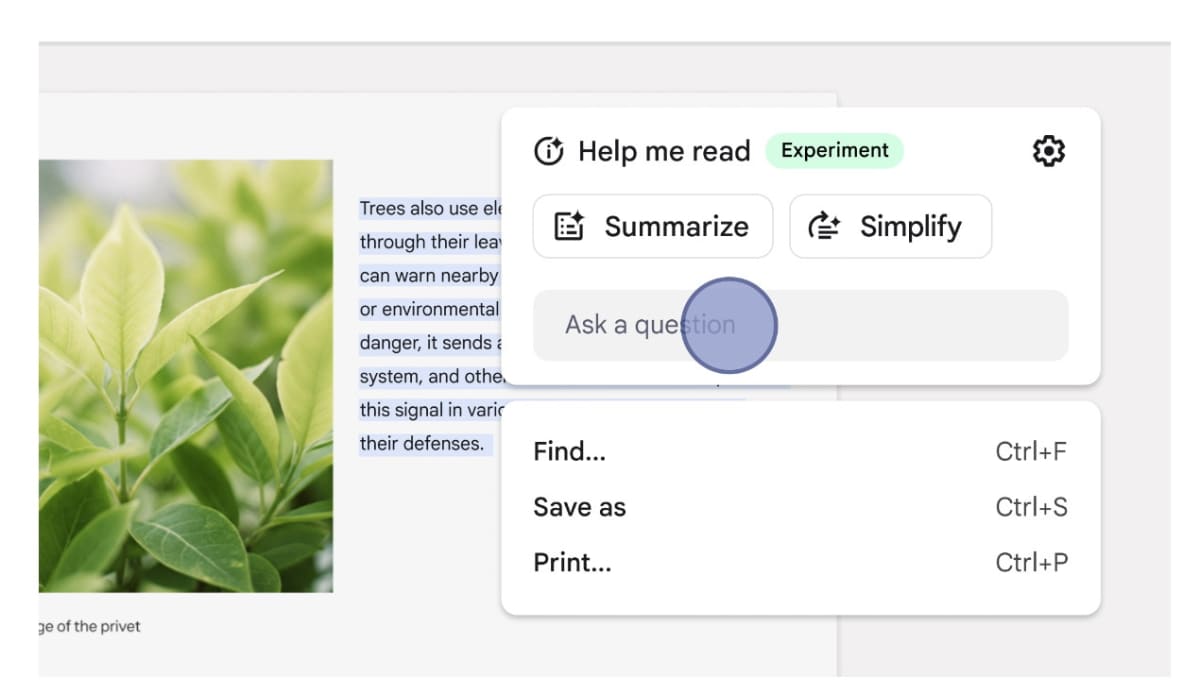Click the sparkle-lines icon on Simplify

824,227
